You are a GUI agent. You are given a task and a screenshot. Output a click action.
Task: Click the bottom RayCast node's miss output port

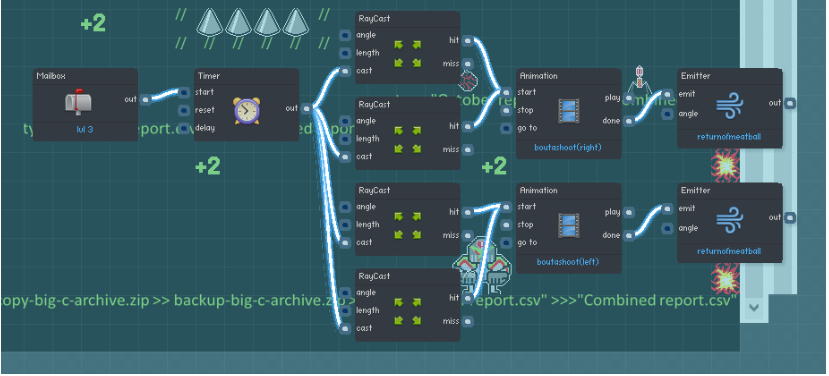467,321
